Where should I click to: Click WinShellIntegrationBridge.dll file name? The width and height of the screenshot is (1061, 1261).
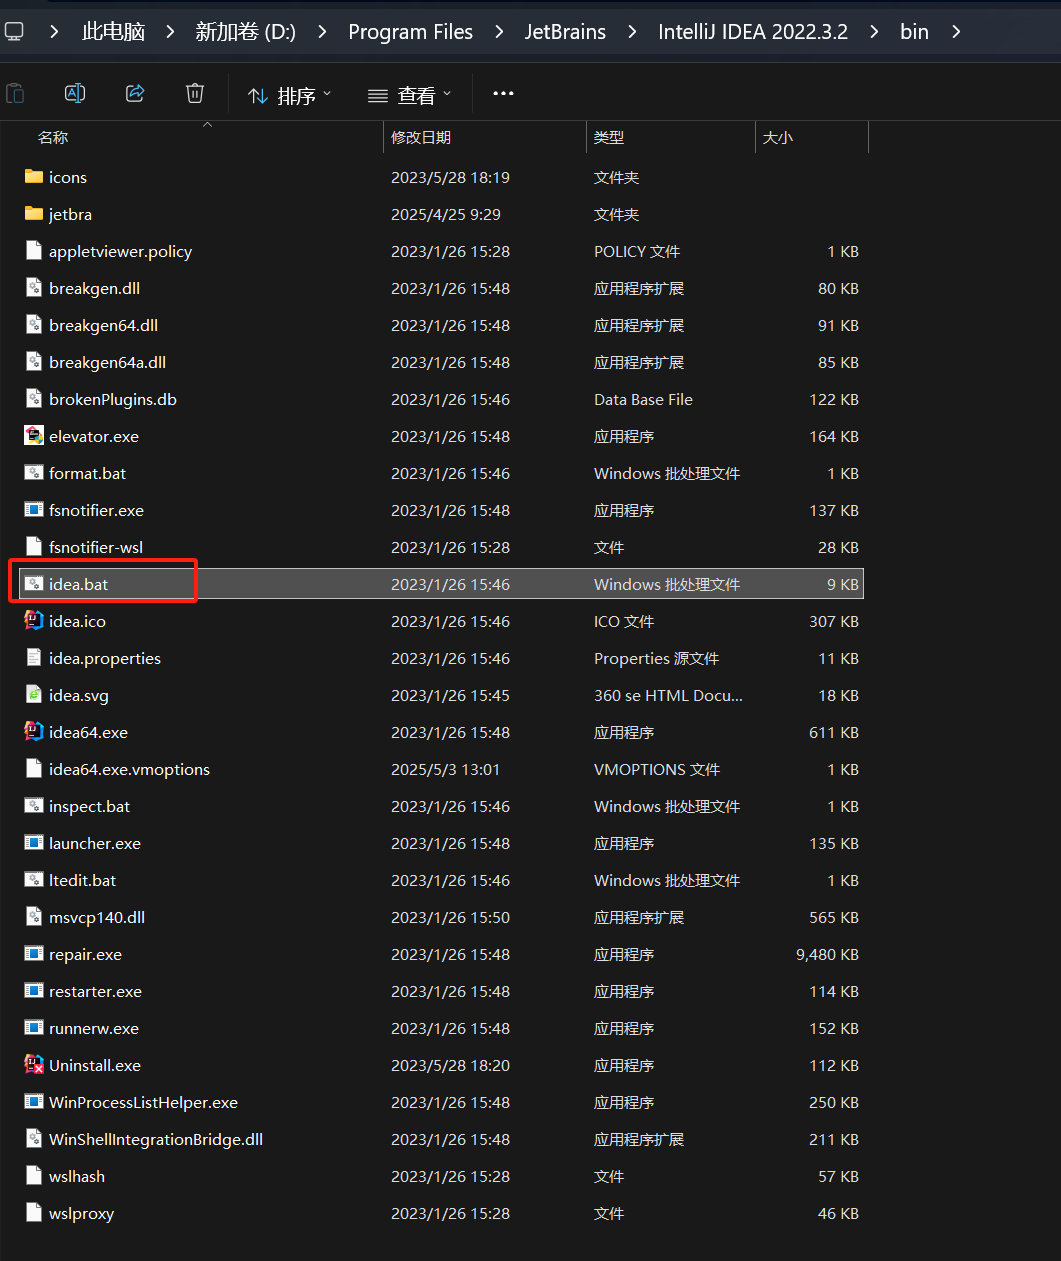tap(156, 1139)
